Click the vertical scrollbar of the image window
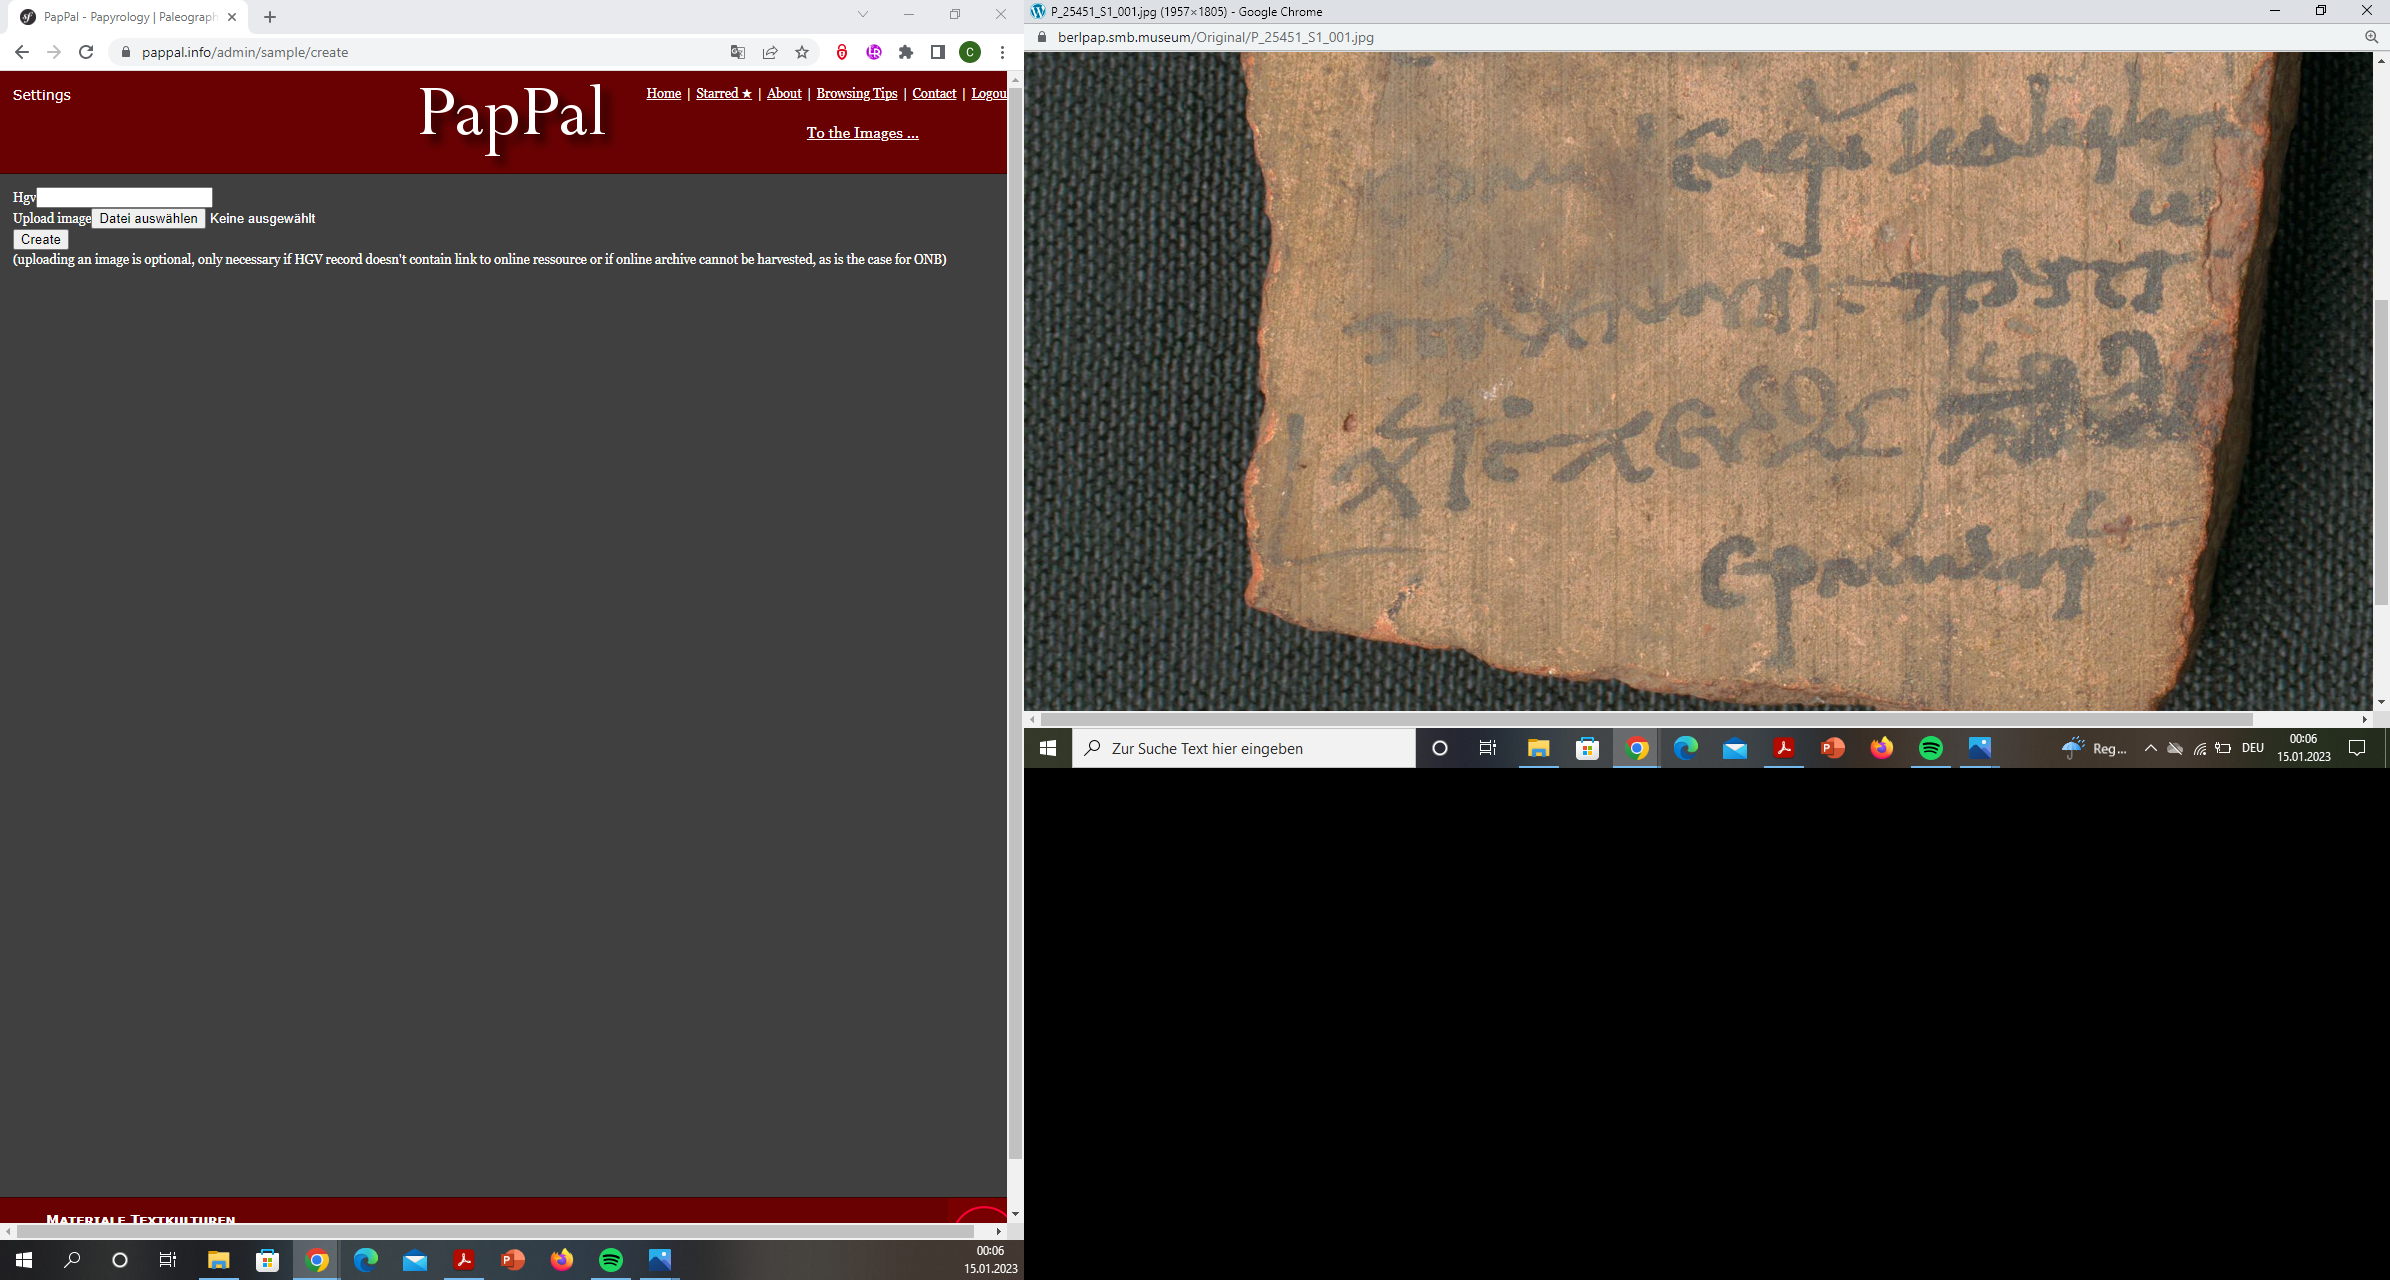 2381,450
